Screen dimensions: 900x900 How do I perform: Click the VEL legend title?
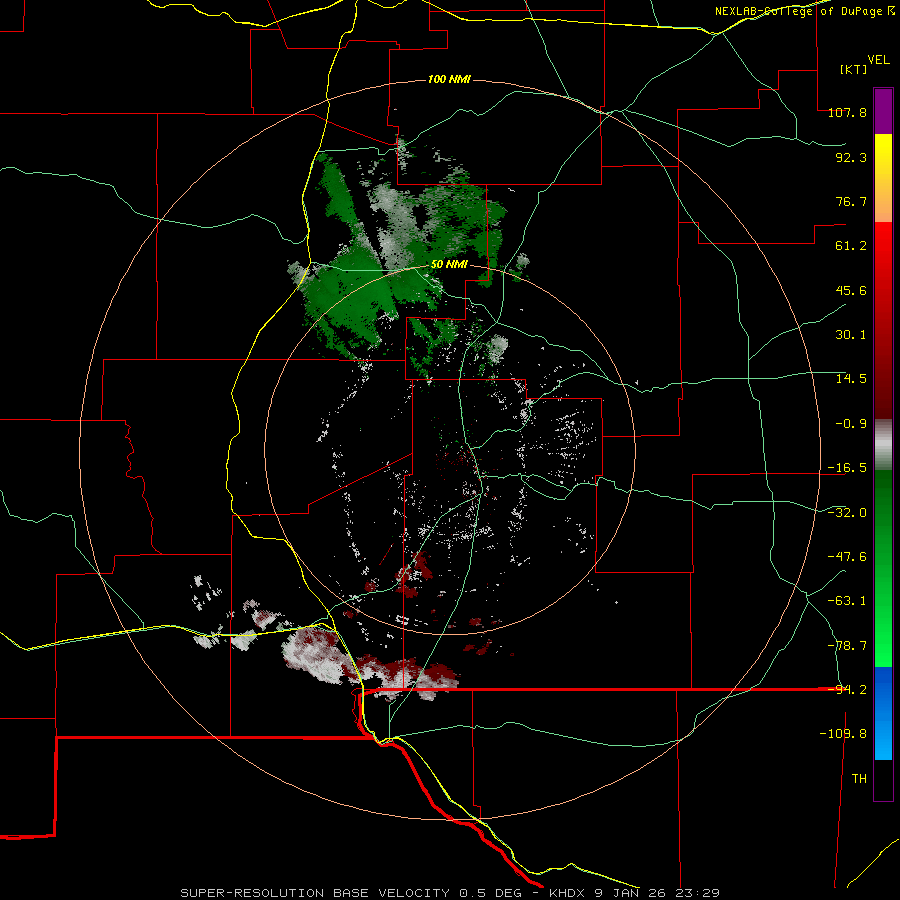[878, 60]
